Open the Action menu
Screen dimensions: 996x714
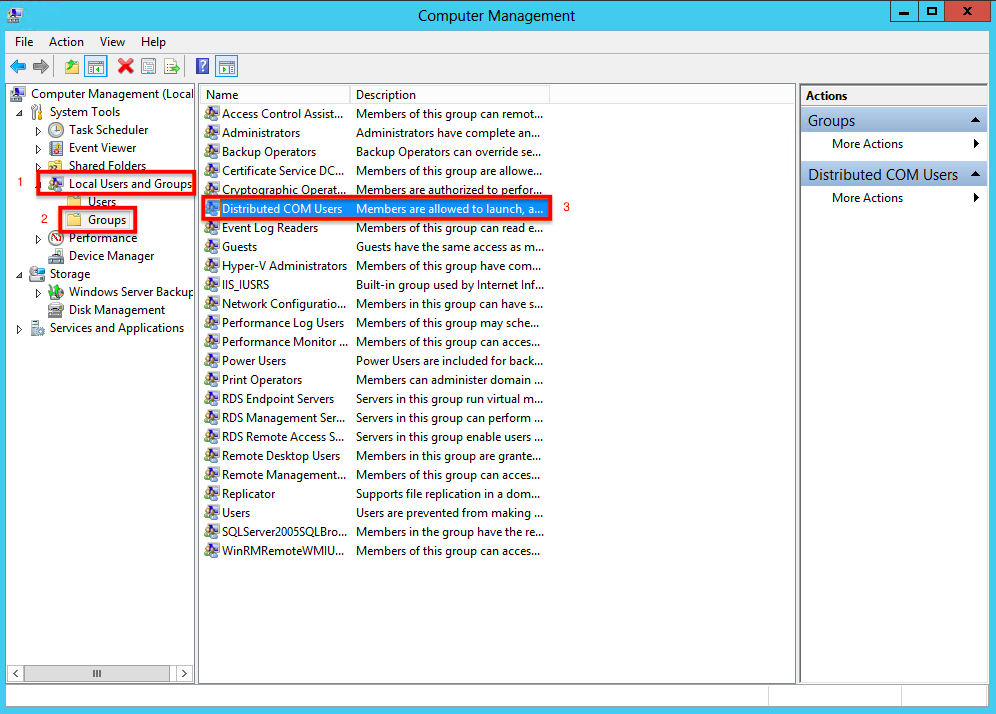coord(66,42)
